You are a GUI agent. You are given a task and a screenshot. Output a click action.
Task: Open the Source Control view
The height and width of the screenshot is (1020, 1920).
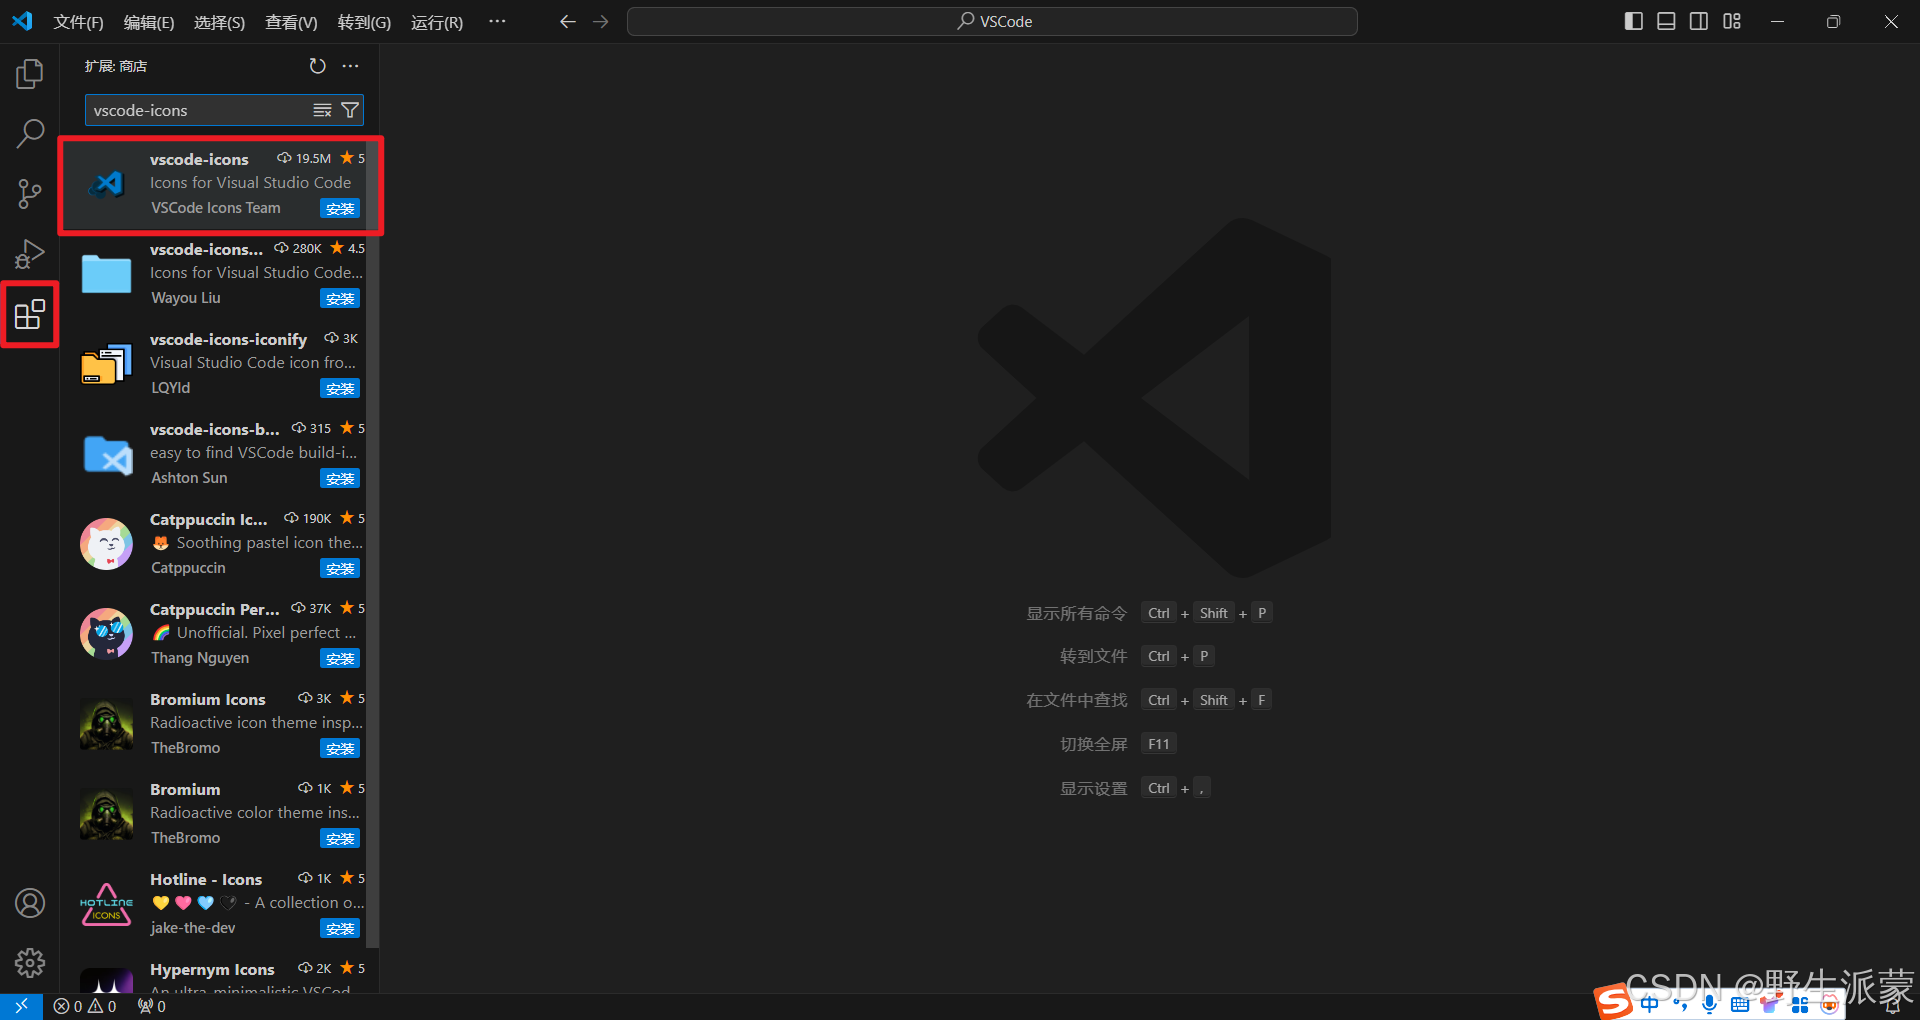point(30,194)
